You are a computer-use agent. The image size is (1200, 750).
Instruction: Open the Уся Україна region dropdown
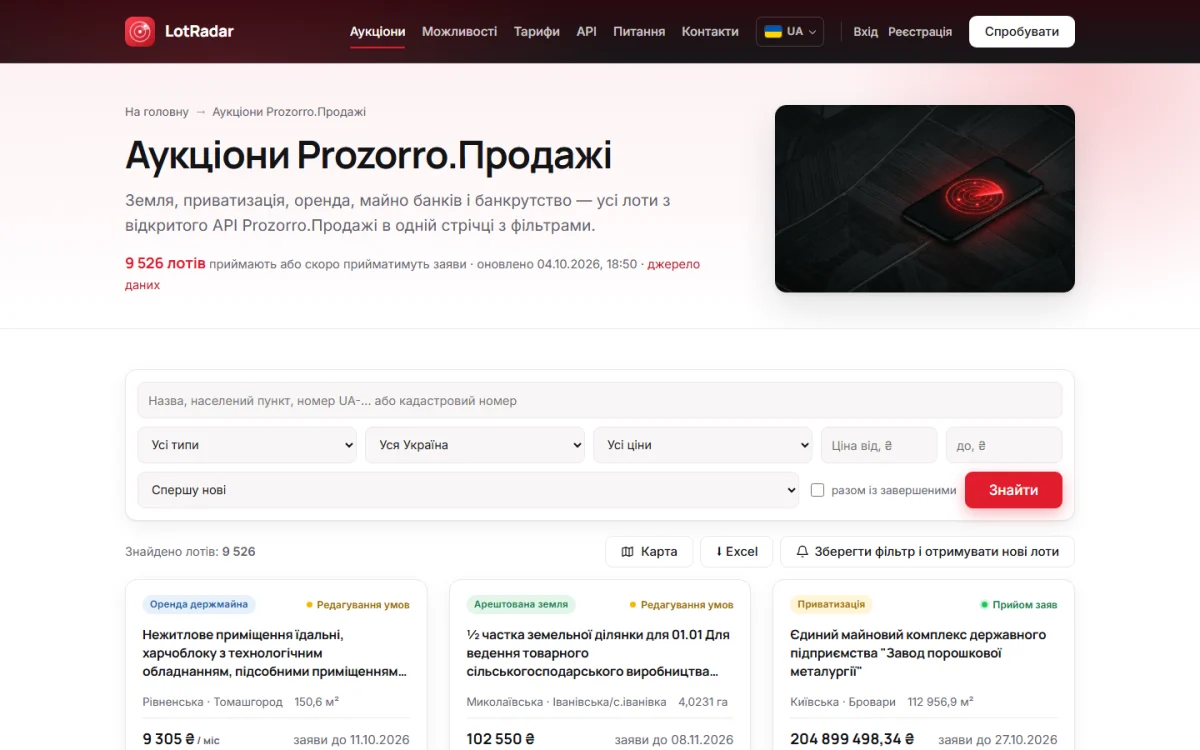(475, 445)
